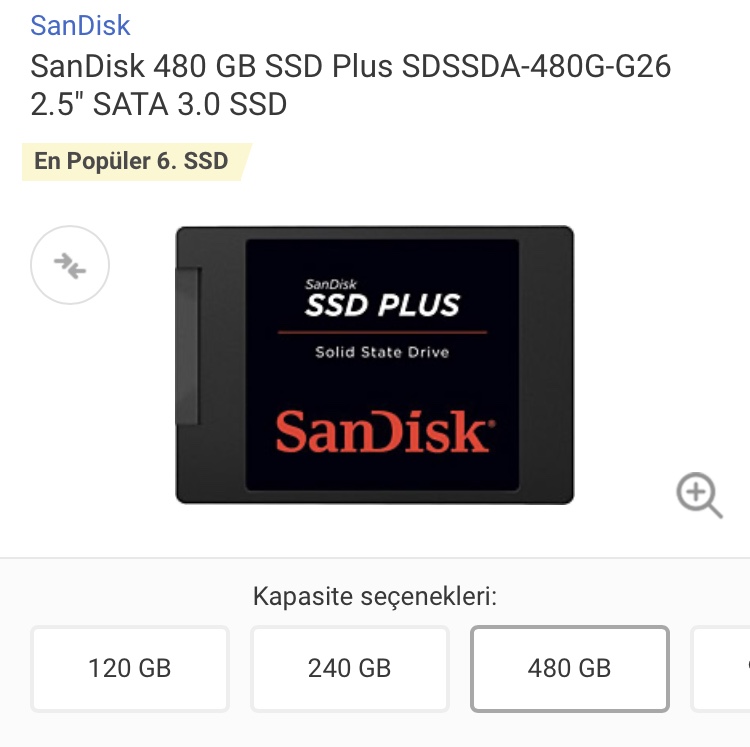Click the side notch of the pictured drive
The width and height of the screenshot is (750, 747).
click(x=188, y=346)
